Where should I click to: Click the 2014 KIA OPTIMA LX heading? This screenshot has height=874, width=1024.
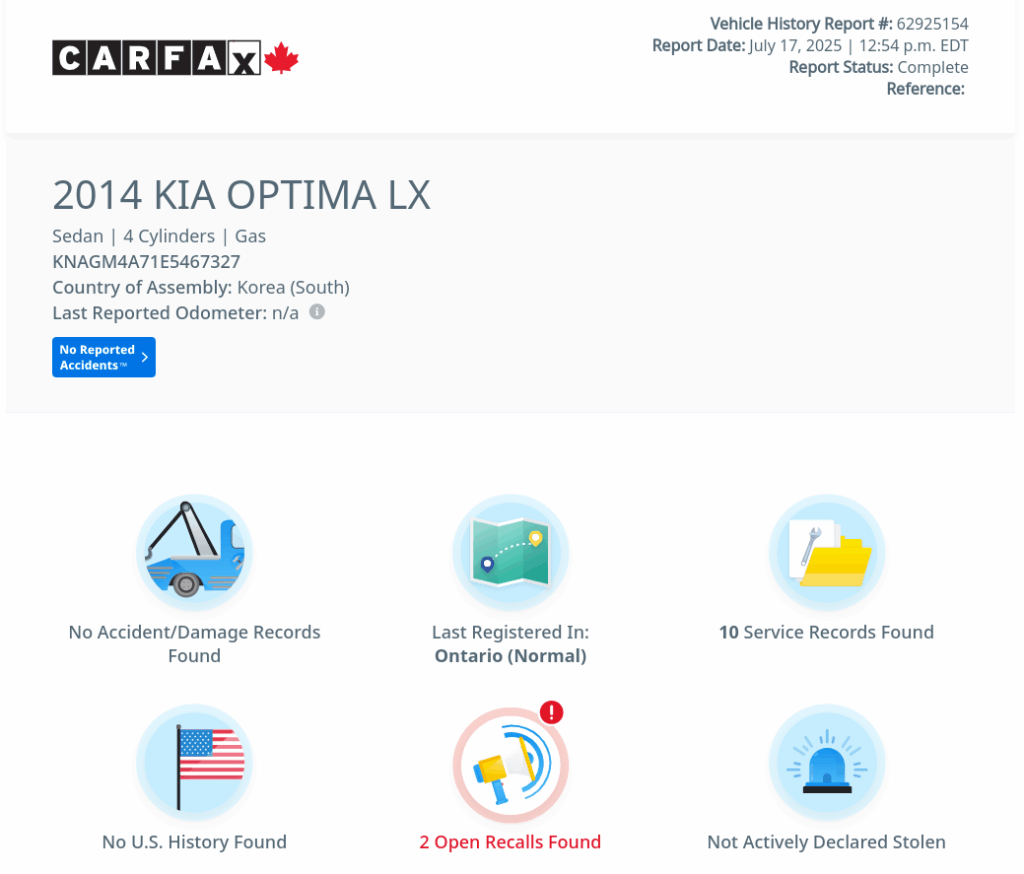(241, 195)
